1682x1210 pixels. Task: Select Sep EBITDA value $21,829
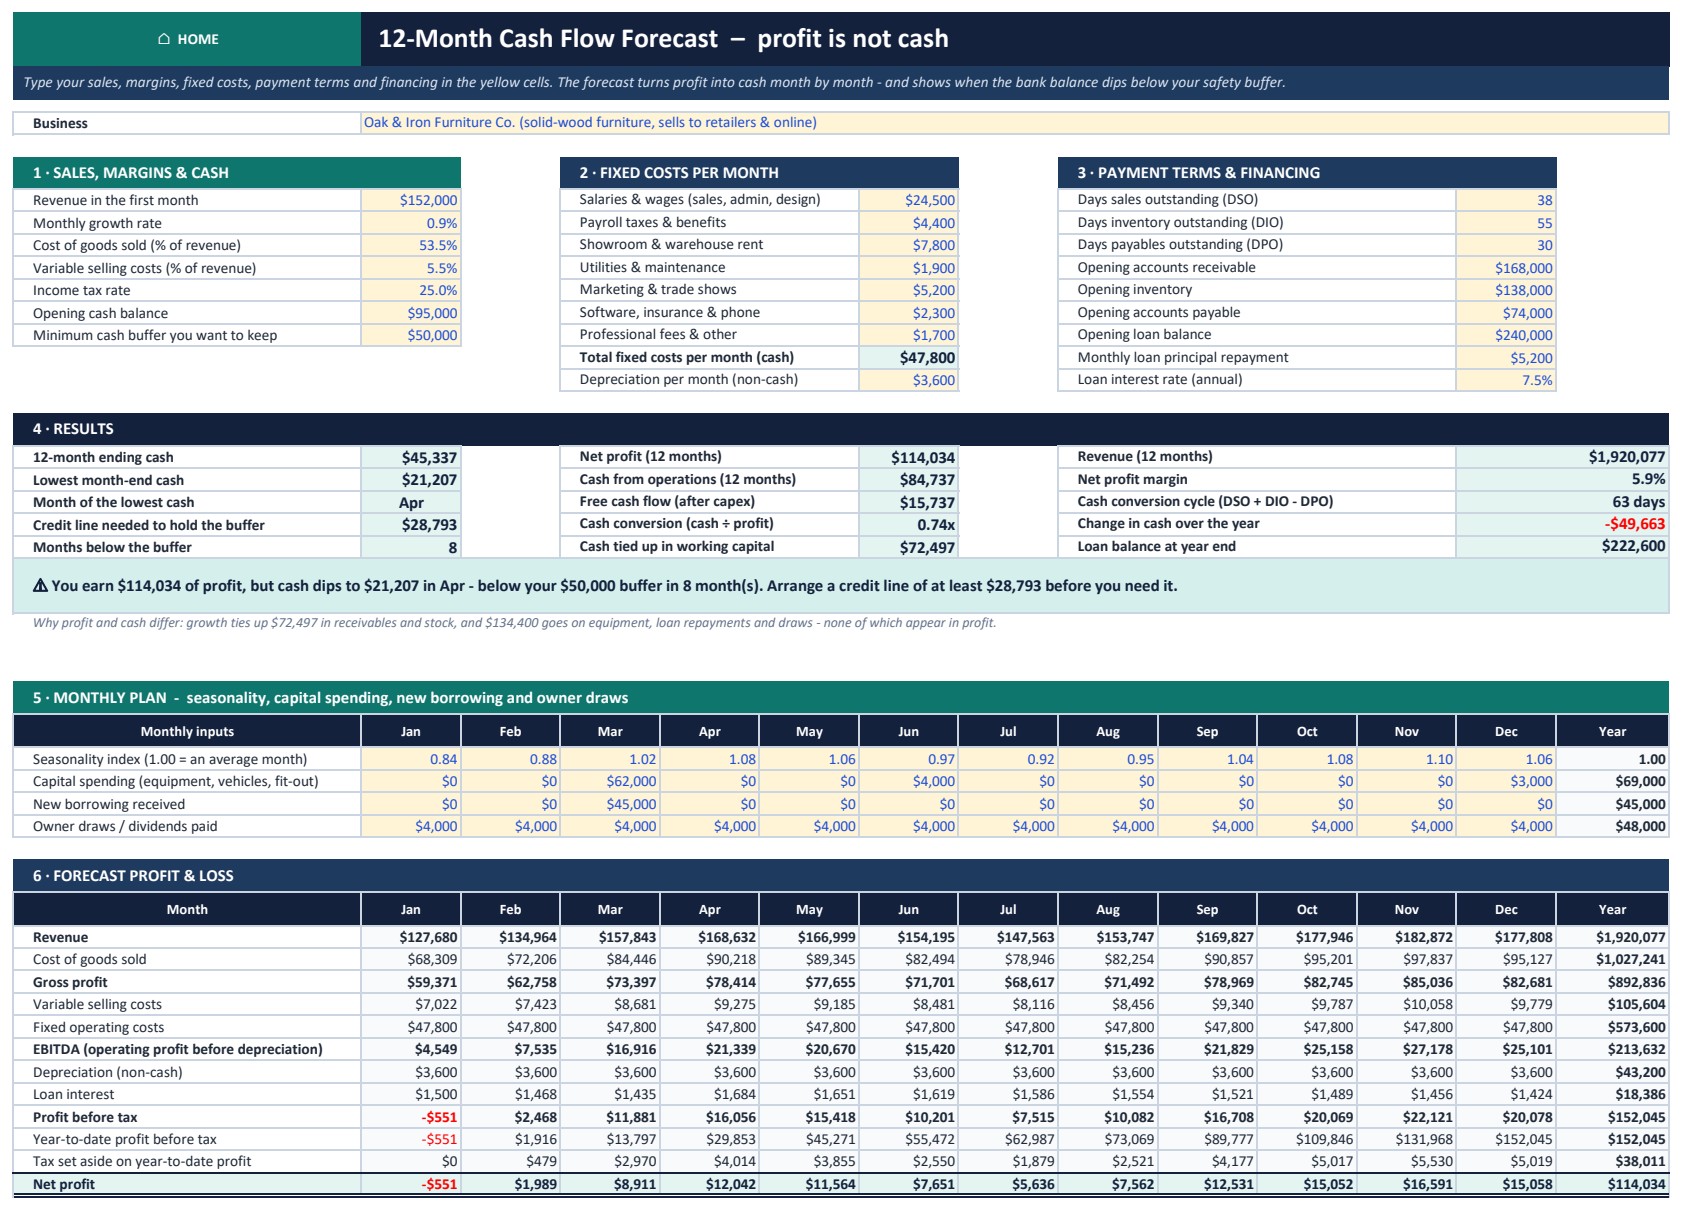pyautogui.click(x=1207, y=1049)
